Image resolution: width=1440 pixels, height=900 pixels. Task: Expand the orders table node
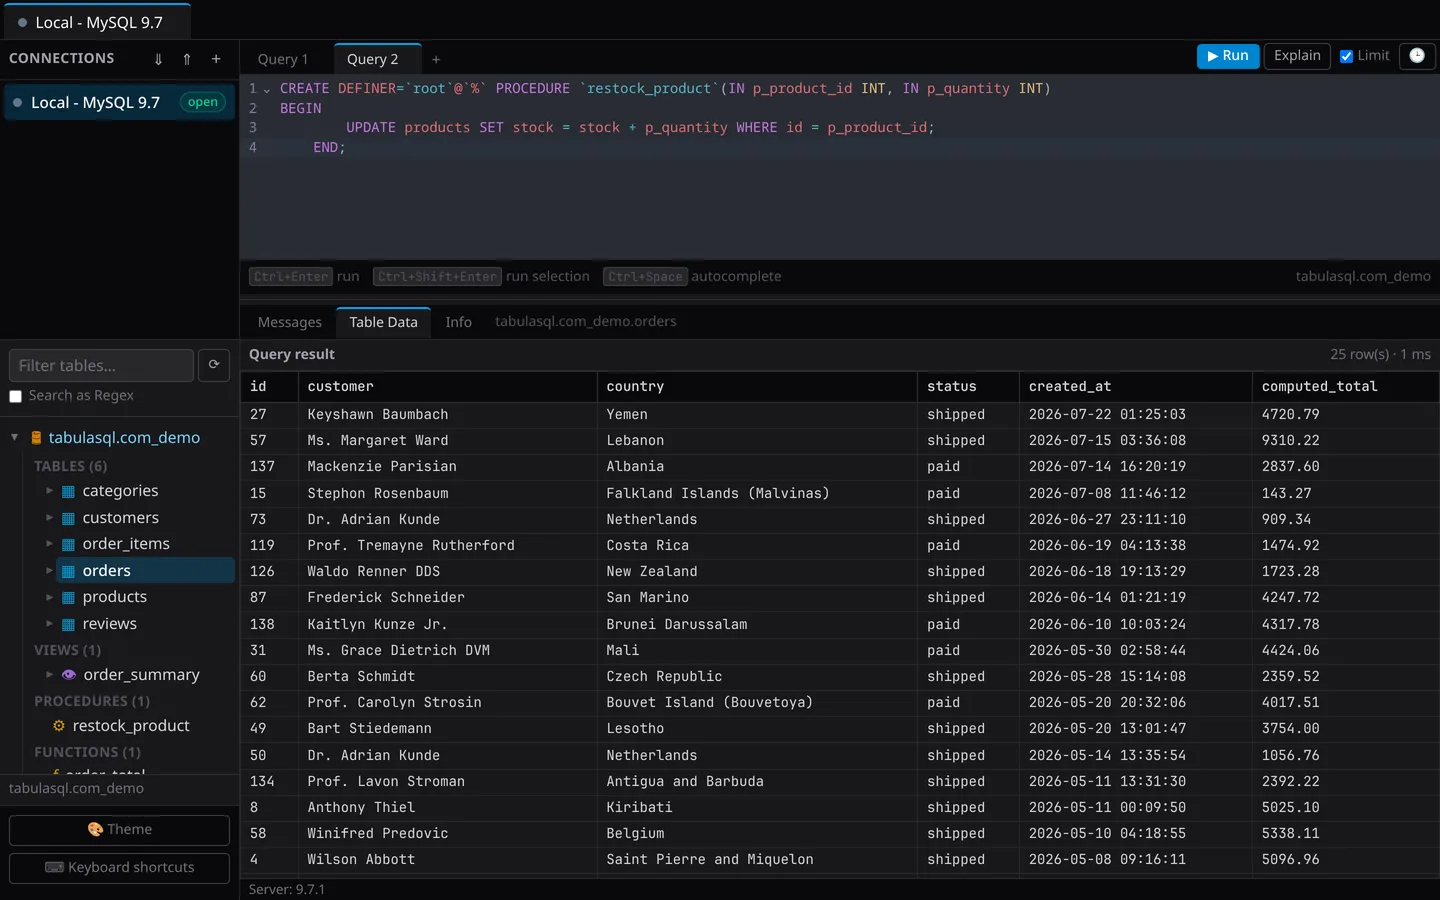coord(49,571)
